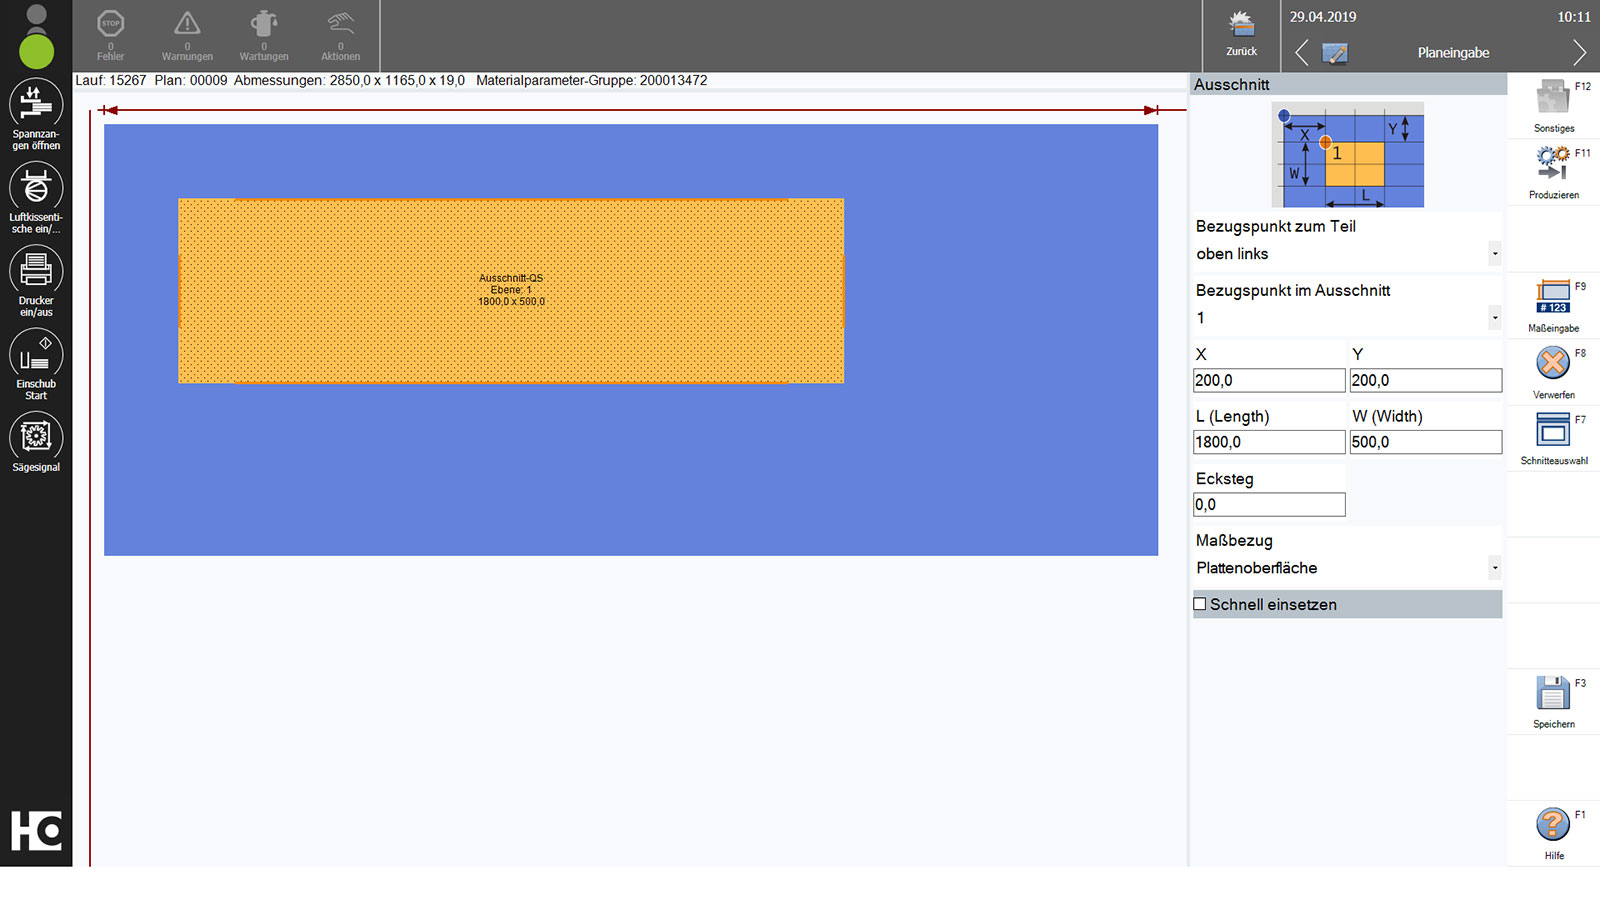Open the Schnitteauswahl function

(x=1553, y=431)
